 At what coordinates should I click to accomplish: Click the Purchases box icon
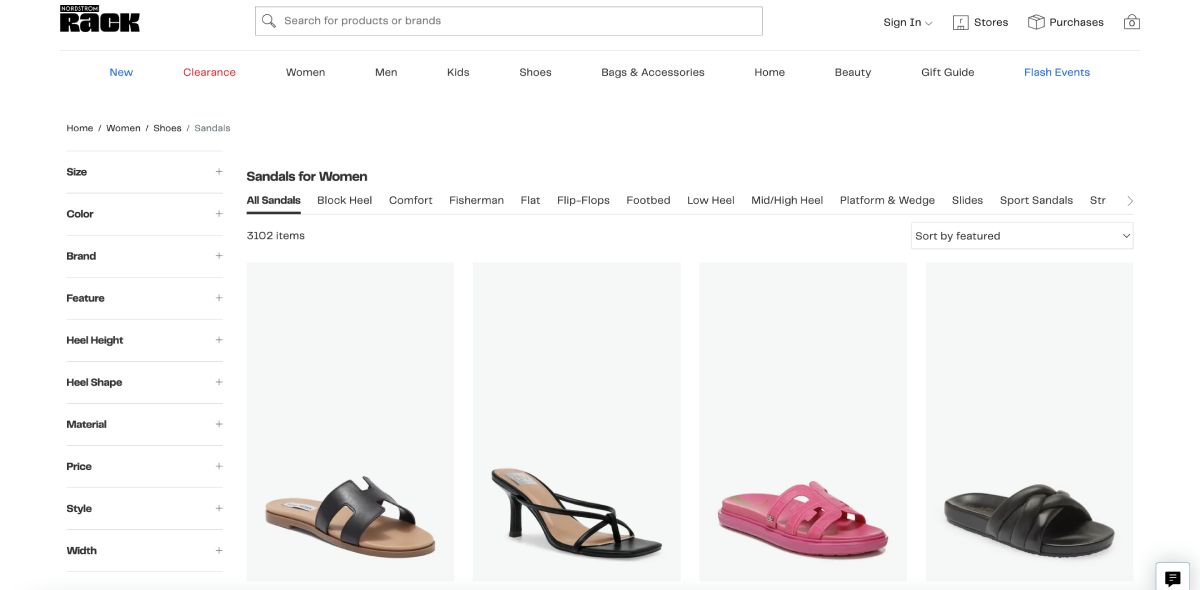click(1036, 22)
